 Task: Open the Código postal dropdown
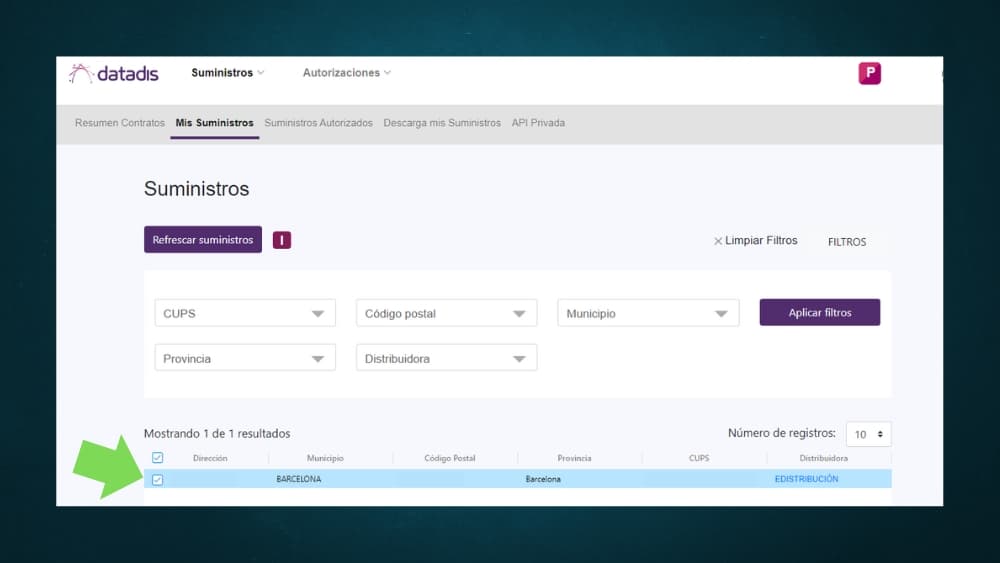[x=446, y=313]
